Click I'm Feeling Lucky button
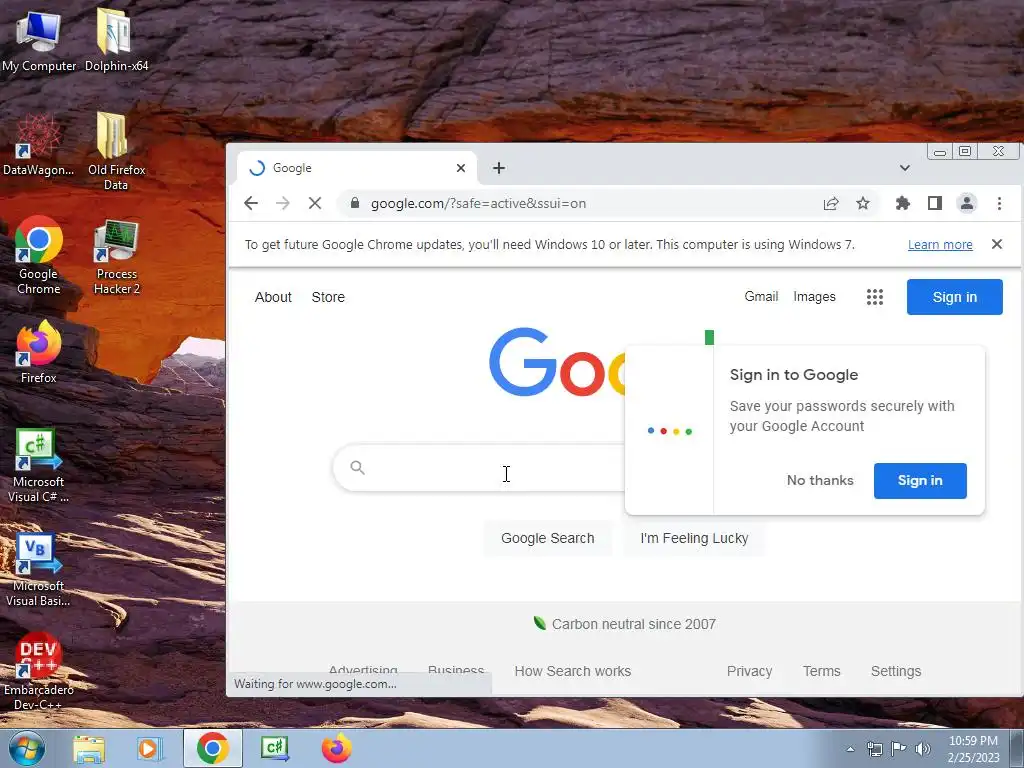 pyautogui.click(x=694, y=538)
